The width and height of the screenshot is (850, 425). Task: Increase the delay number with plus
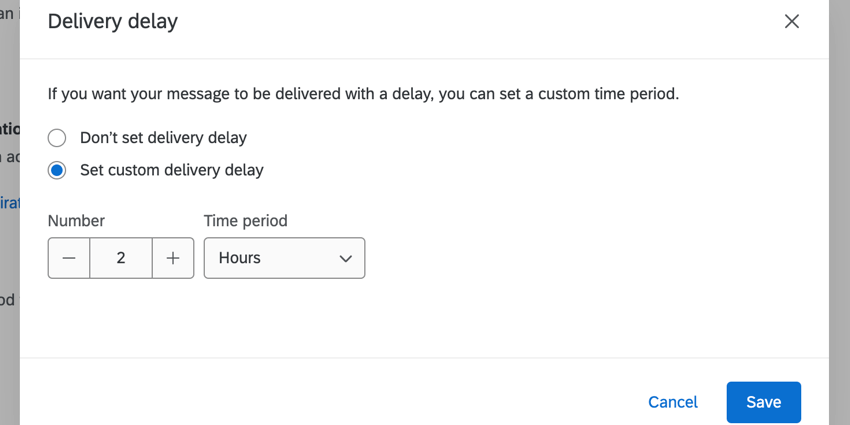coord(173,258)
